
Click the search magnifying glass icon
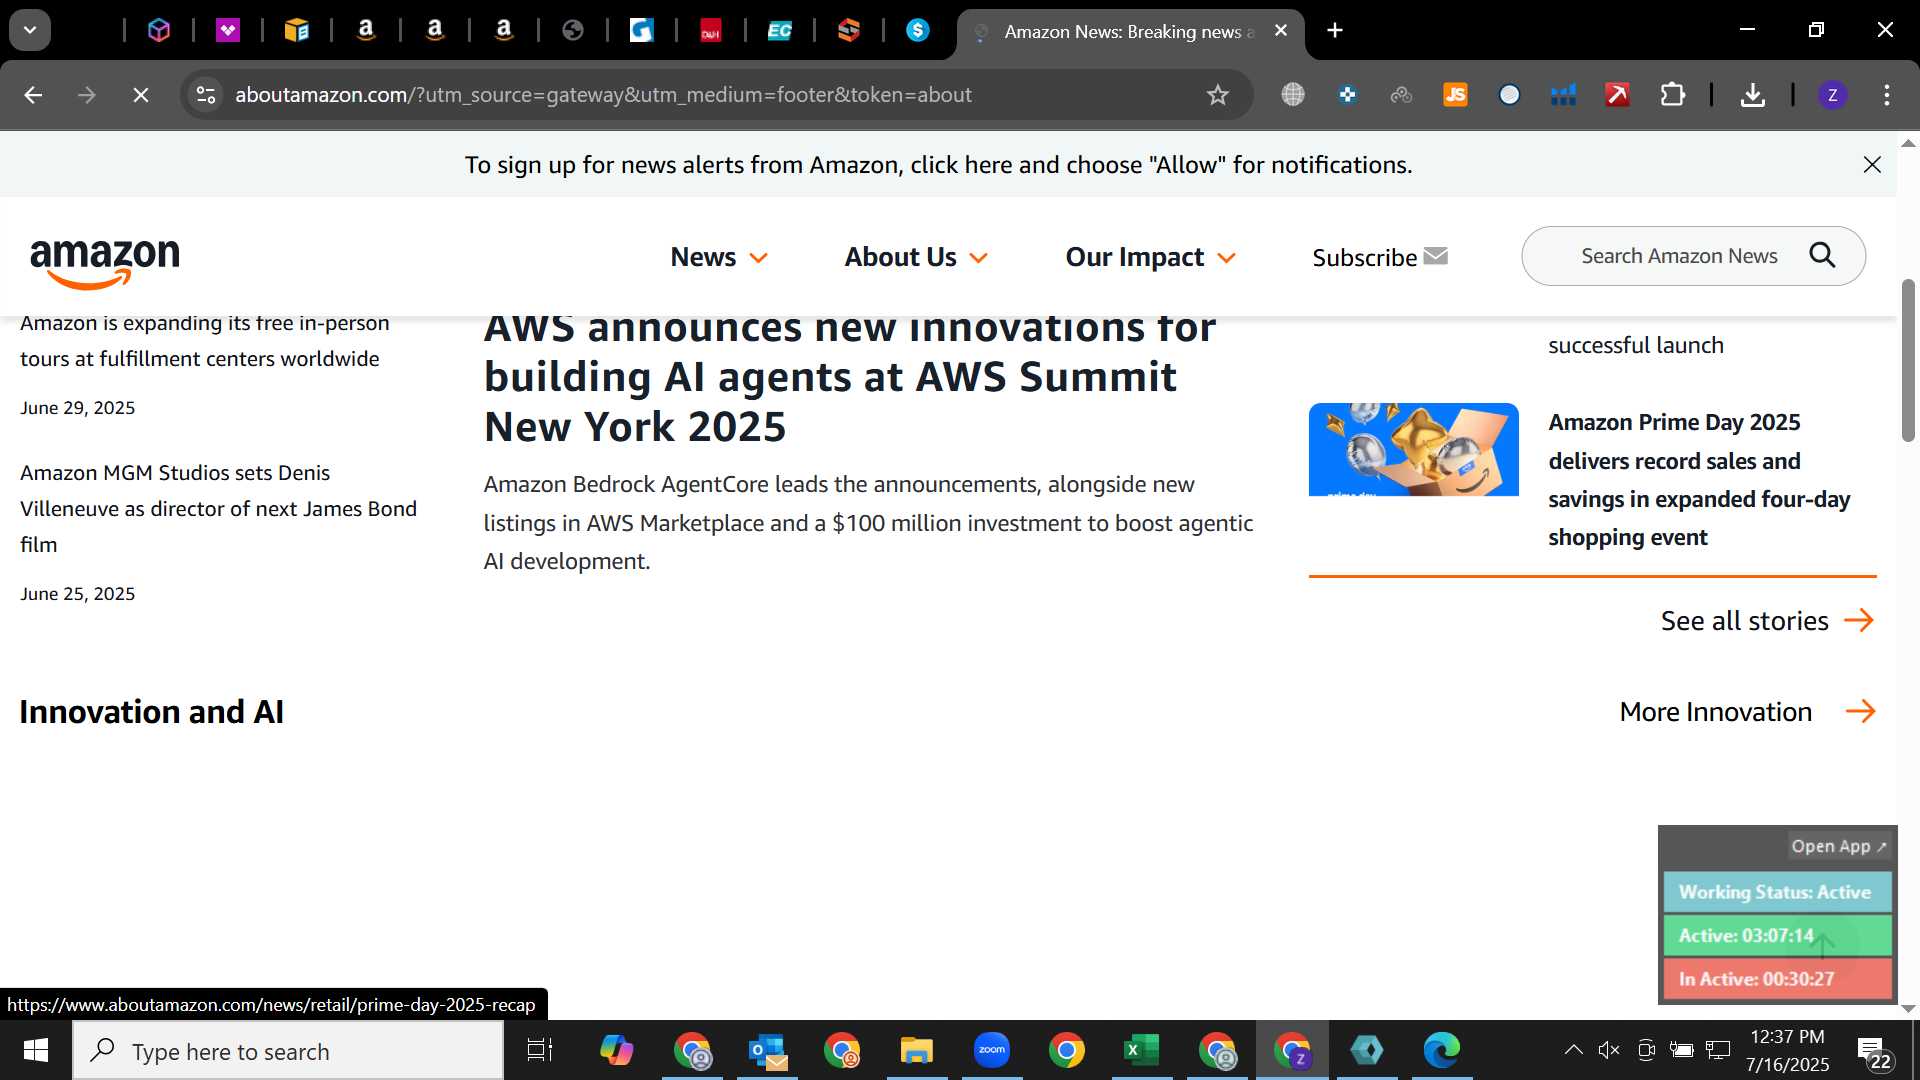click(x=1822, y=256)
